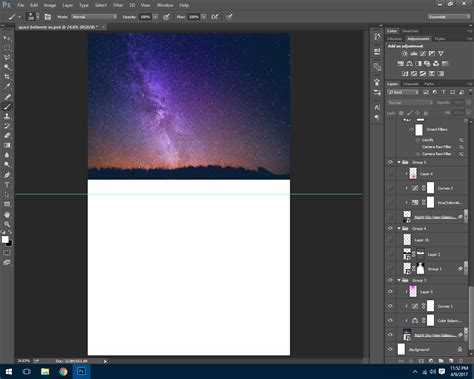
Task: Add a Photo Filter adjustment
Action: click(427, 64)
